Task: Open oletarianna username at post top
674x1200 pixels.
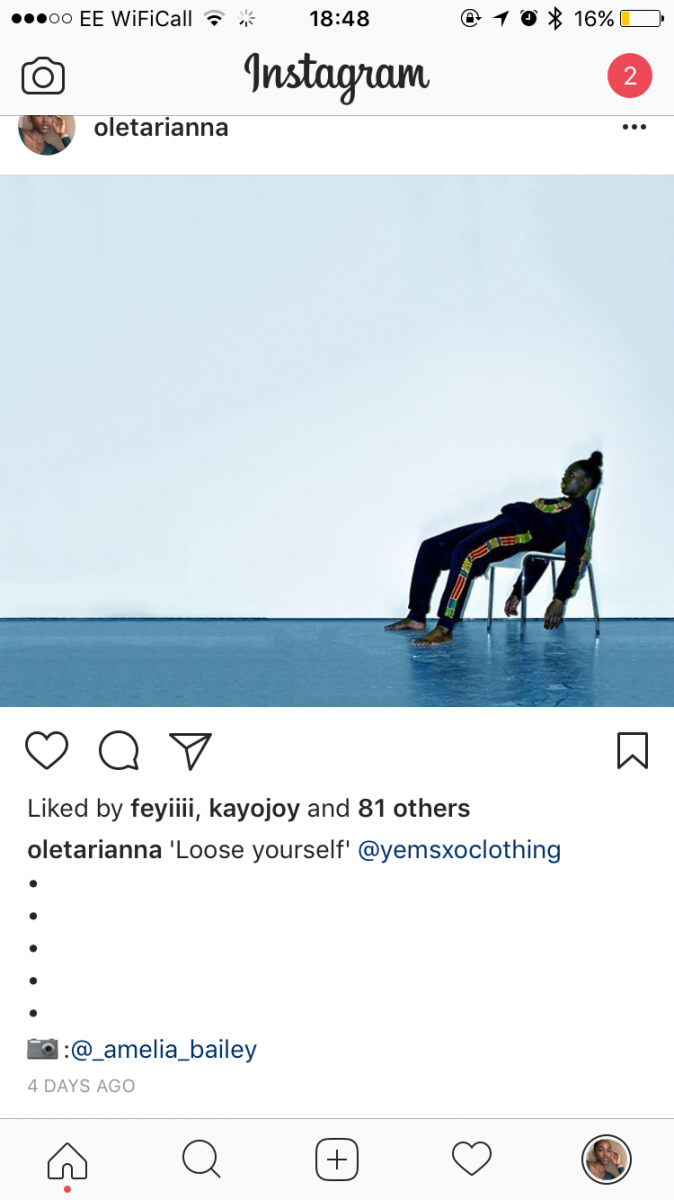Action: 161,128
